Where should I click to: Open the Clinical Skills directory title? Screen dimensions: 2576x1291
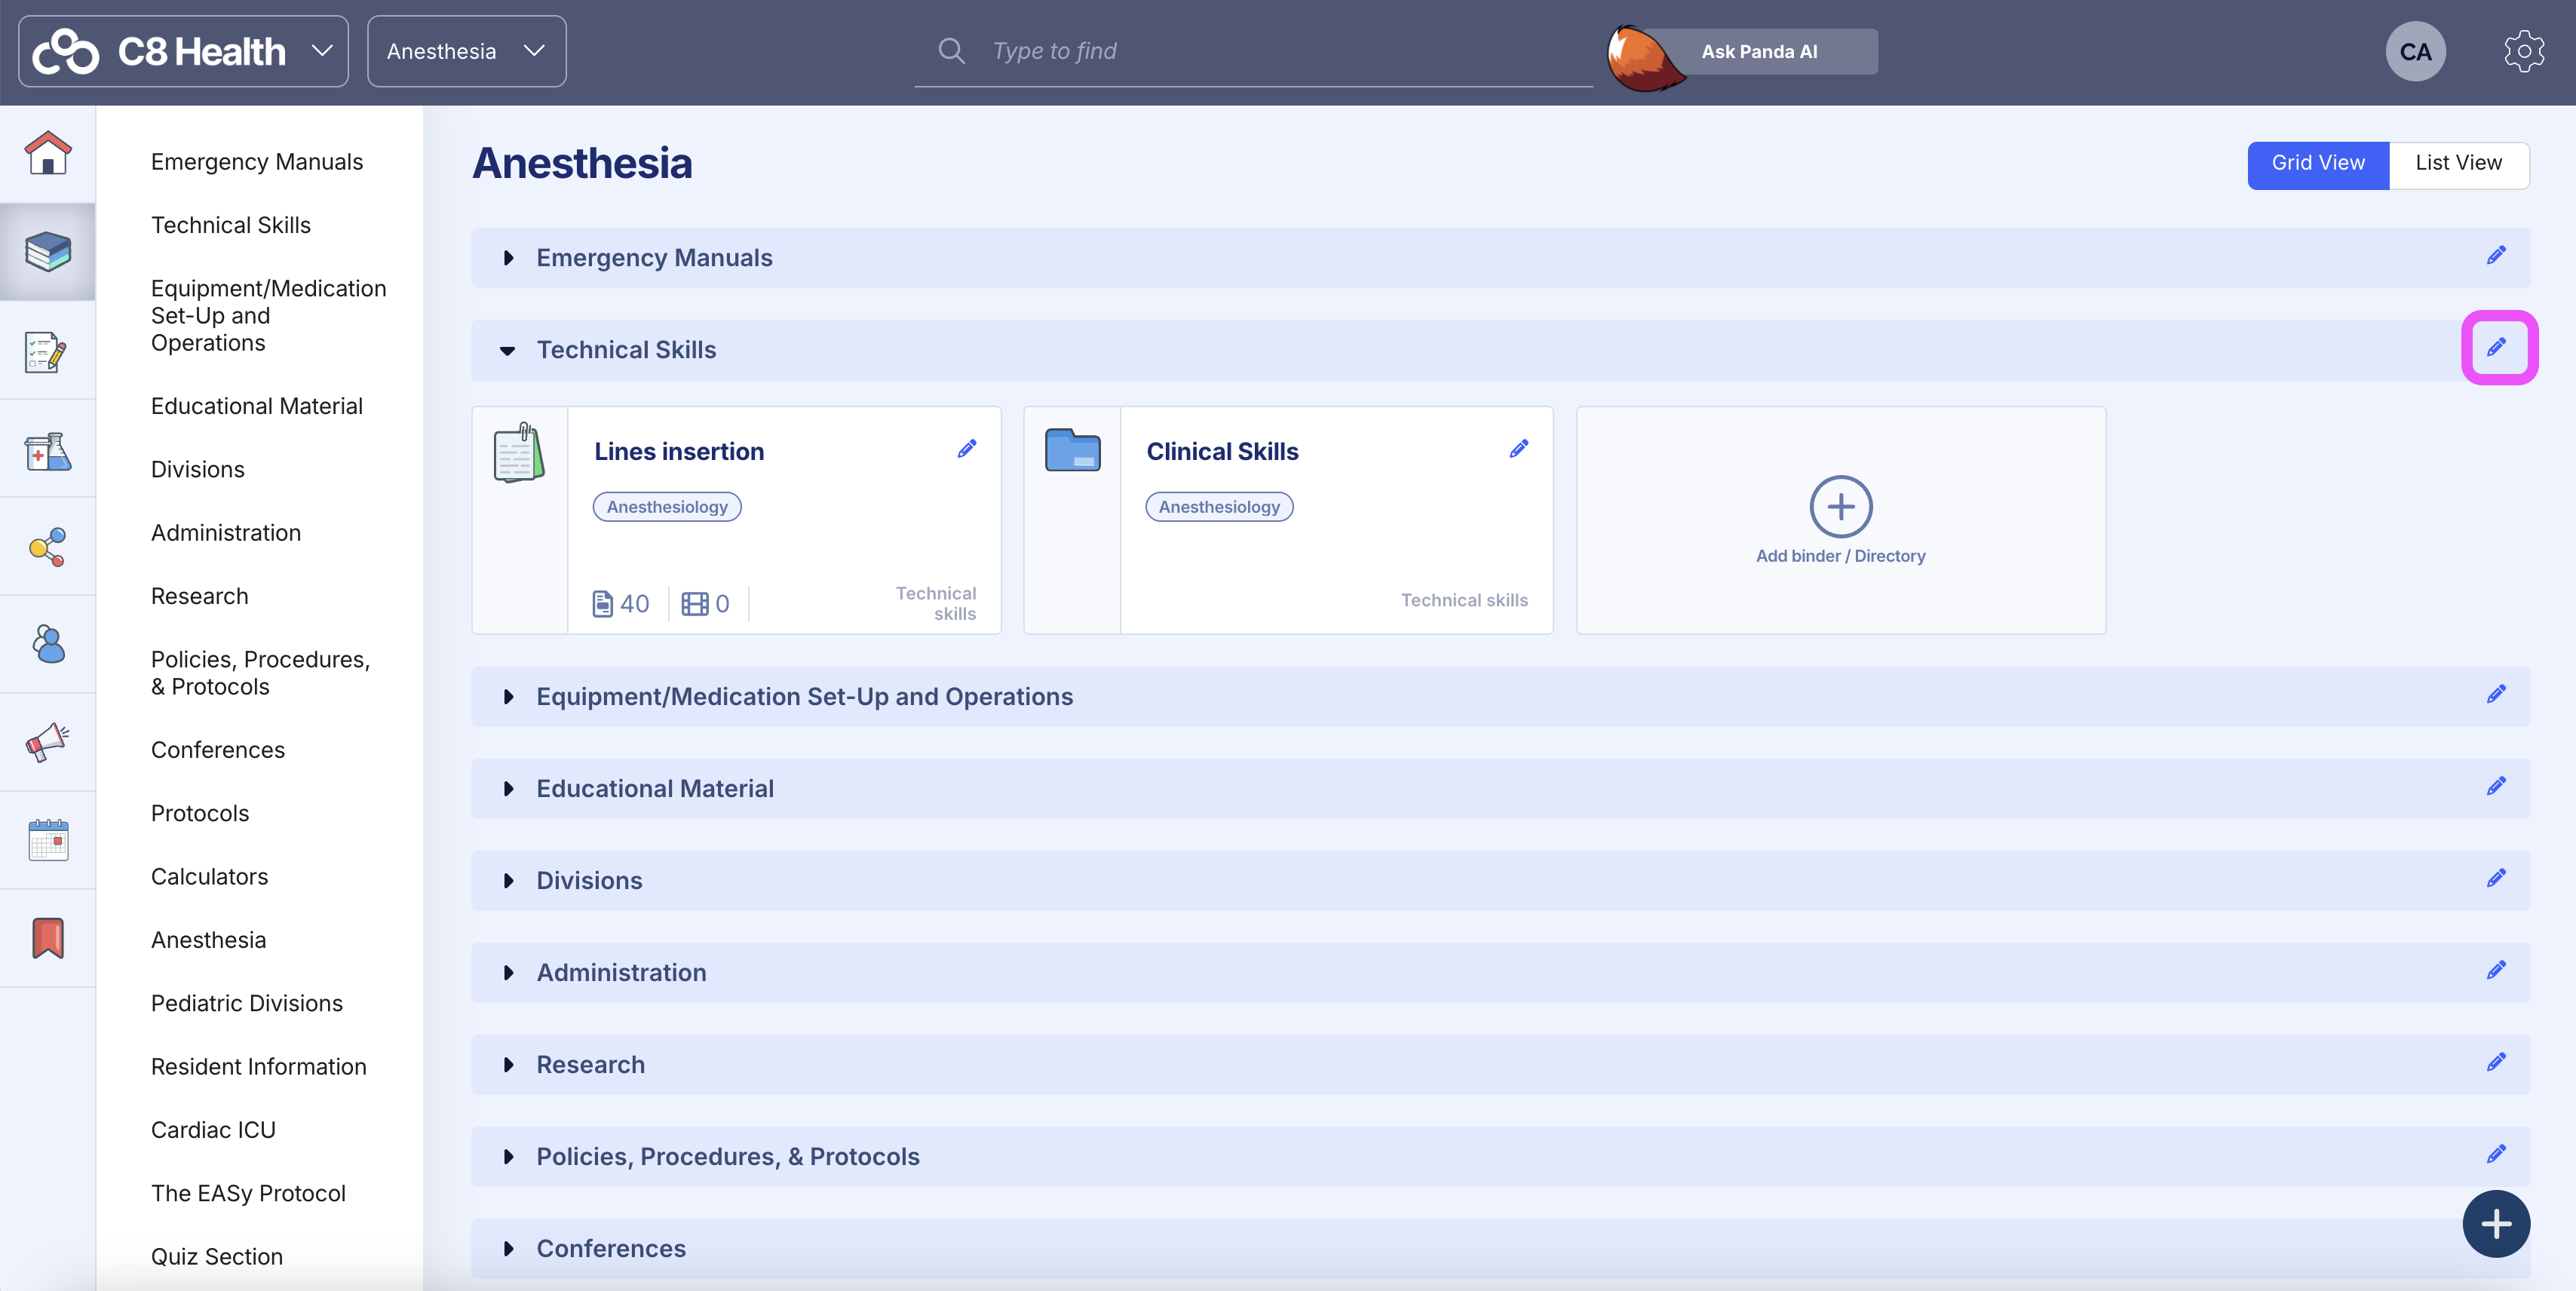pyautogui.click(x=1222, y=452)
